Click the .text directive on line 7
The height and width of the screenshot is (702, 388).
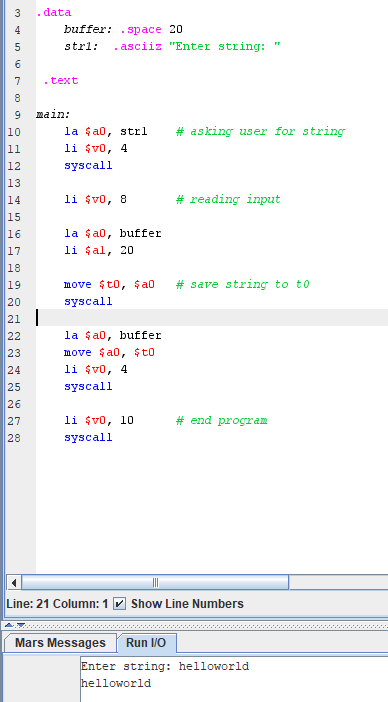pos(61,81)
